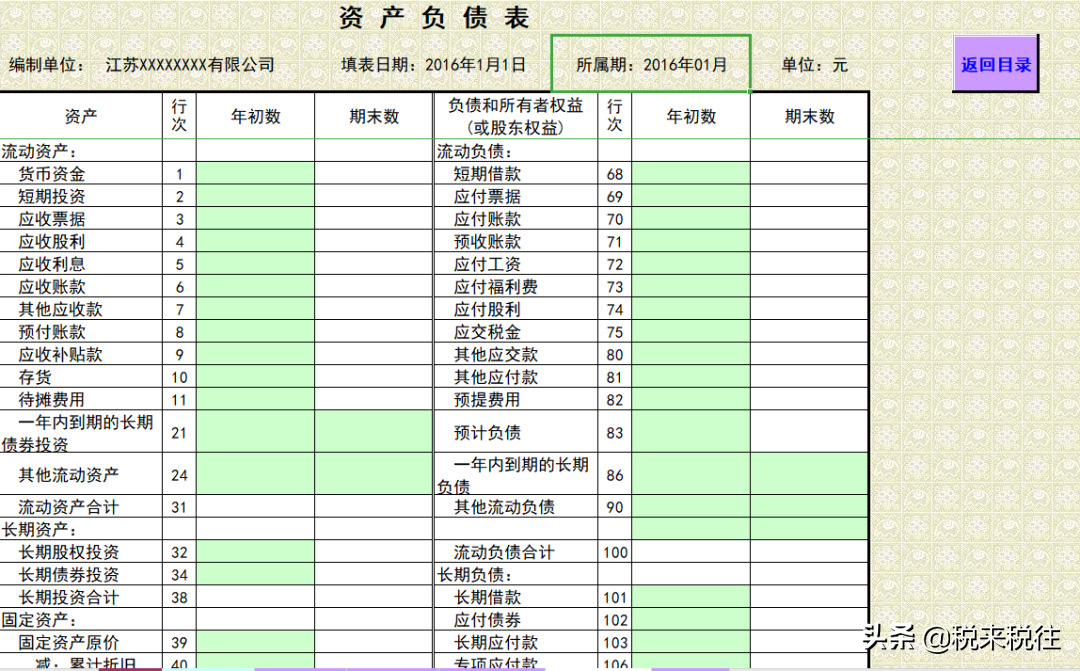Click the 应收账款 年初数 input cell
The width and height of the screenshot is (1080, 671).
255,286
